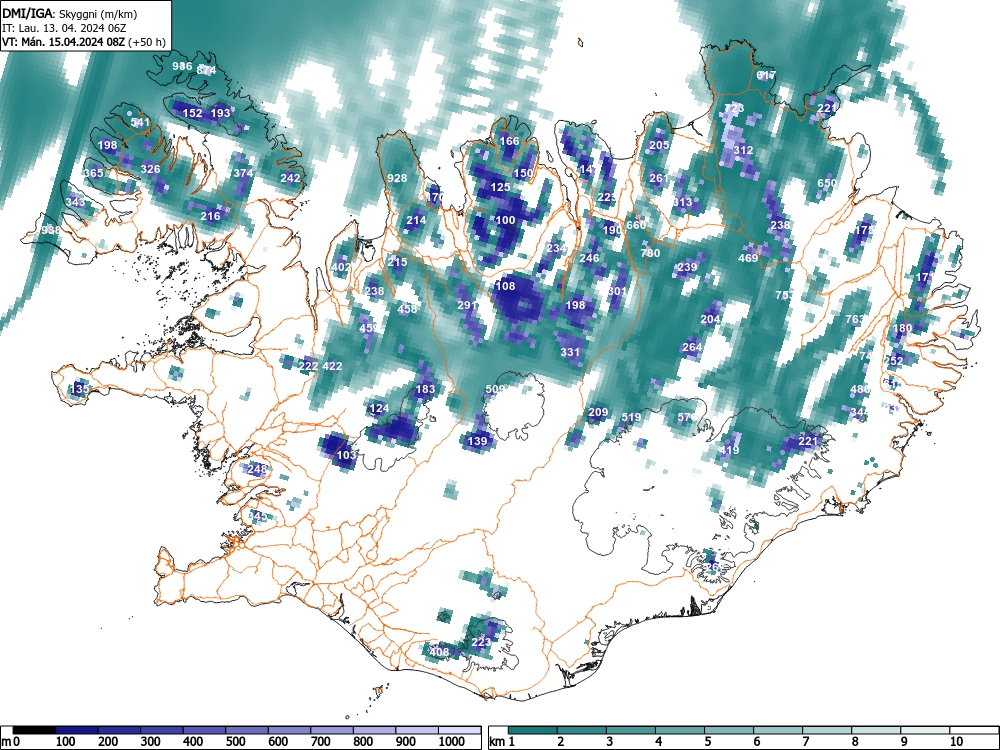Click the 'km' unit label in legend

pyautogui.click(x=497, y=742)
